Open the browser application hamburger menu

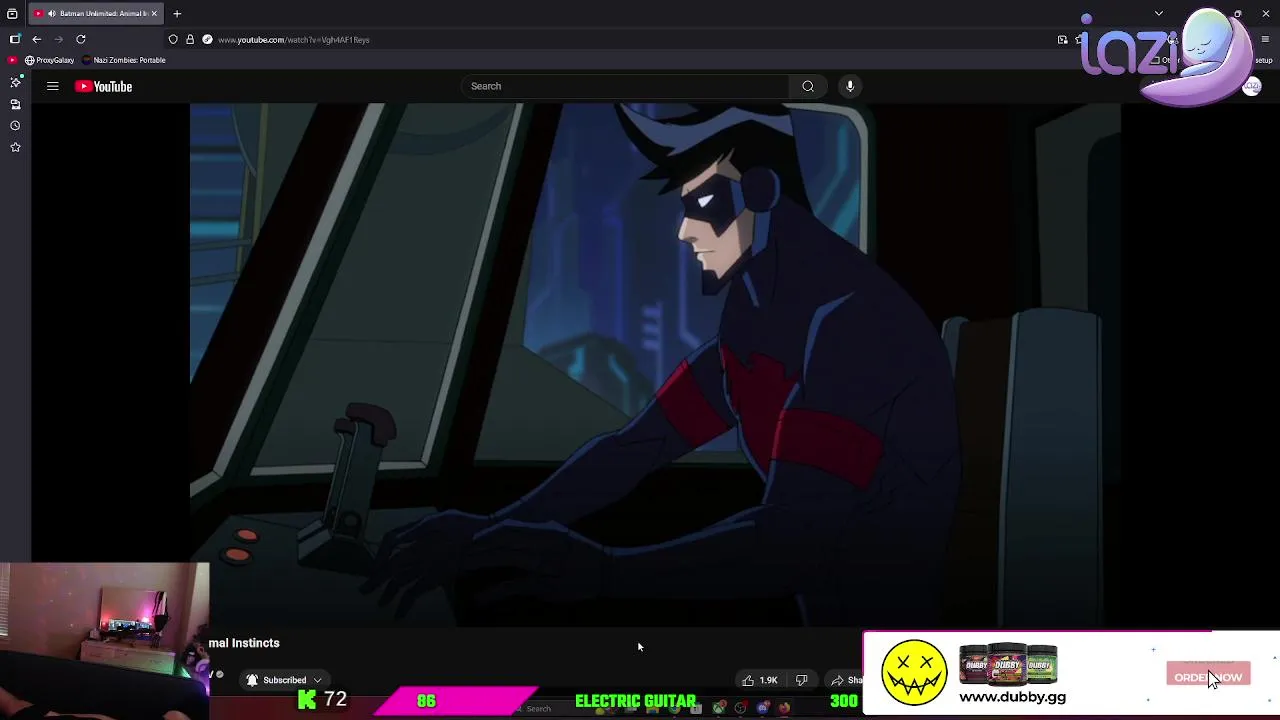(1265, 39)
